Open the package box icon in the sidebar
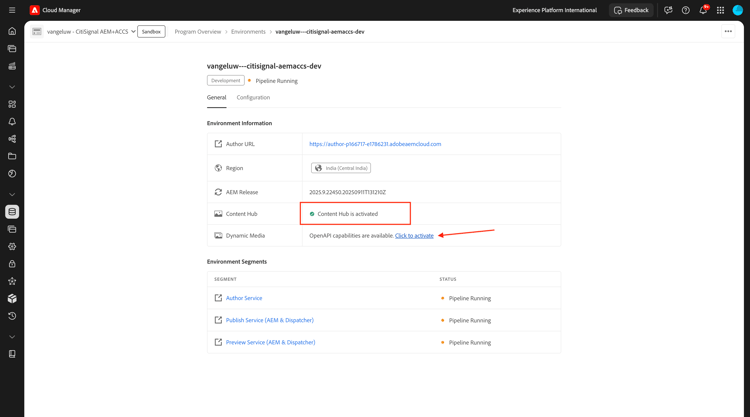750x417 pixels. [12, 298]
